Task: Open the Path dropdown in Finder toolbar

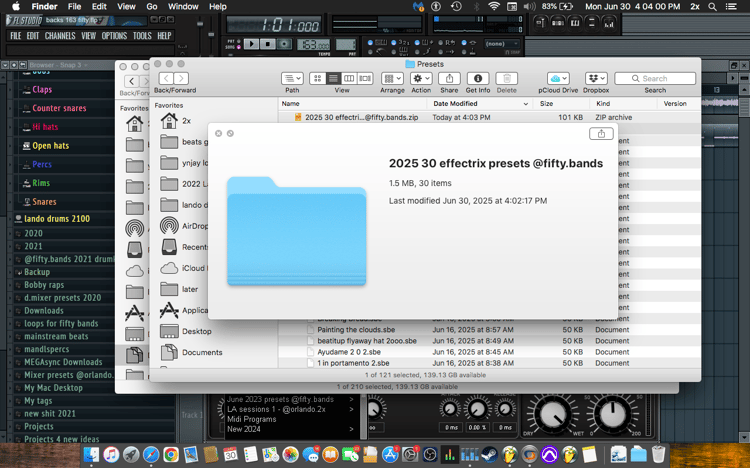Action: 292,78
